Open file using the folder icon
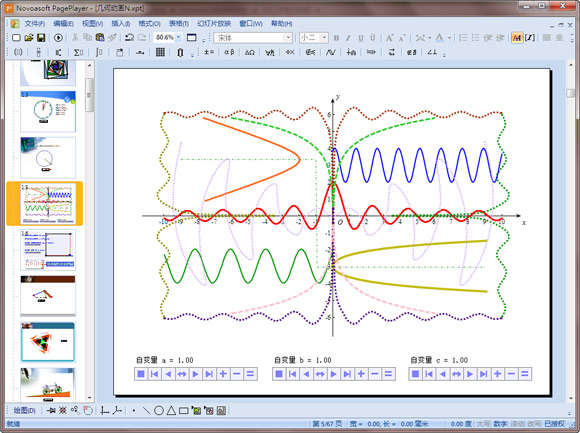Screen dimensions: 580x433 [28, 38]
